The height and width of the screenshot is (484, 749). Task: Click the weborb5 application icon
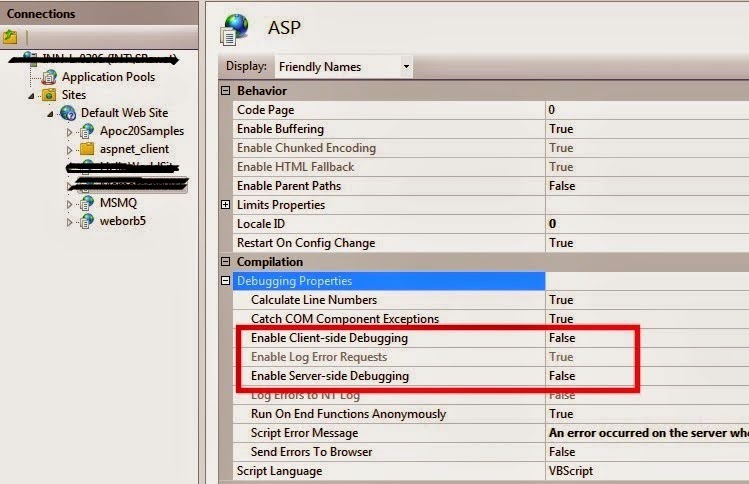pyautogui.click(x=87, y=221)
